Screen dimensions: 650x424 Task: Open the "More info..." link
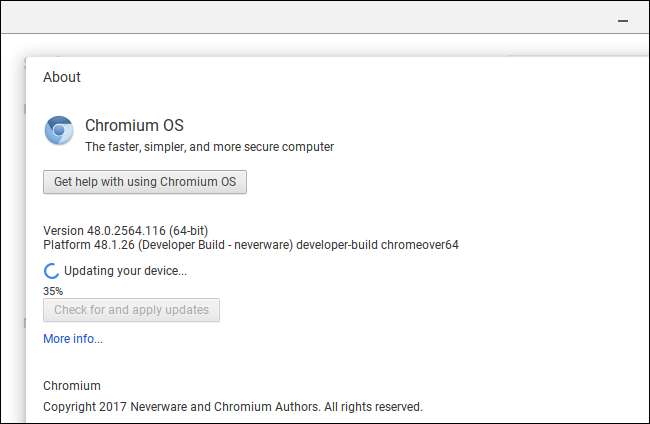[73, 339]
